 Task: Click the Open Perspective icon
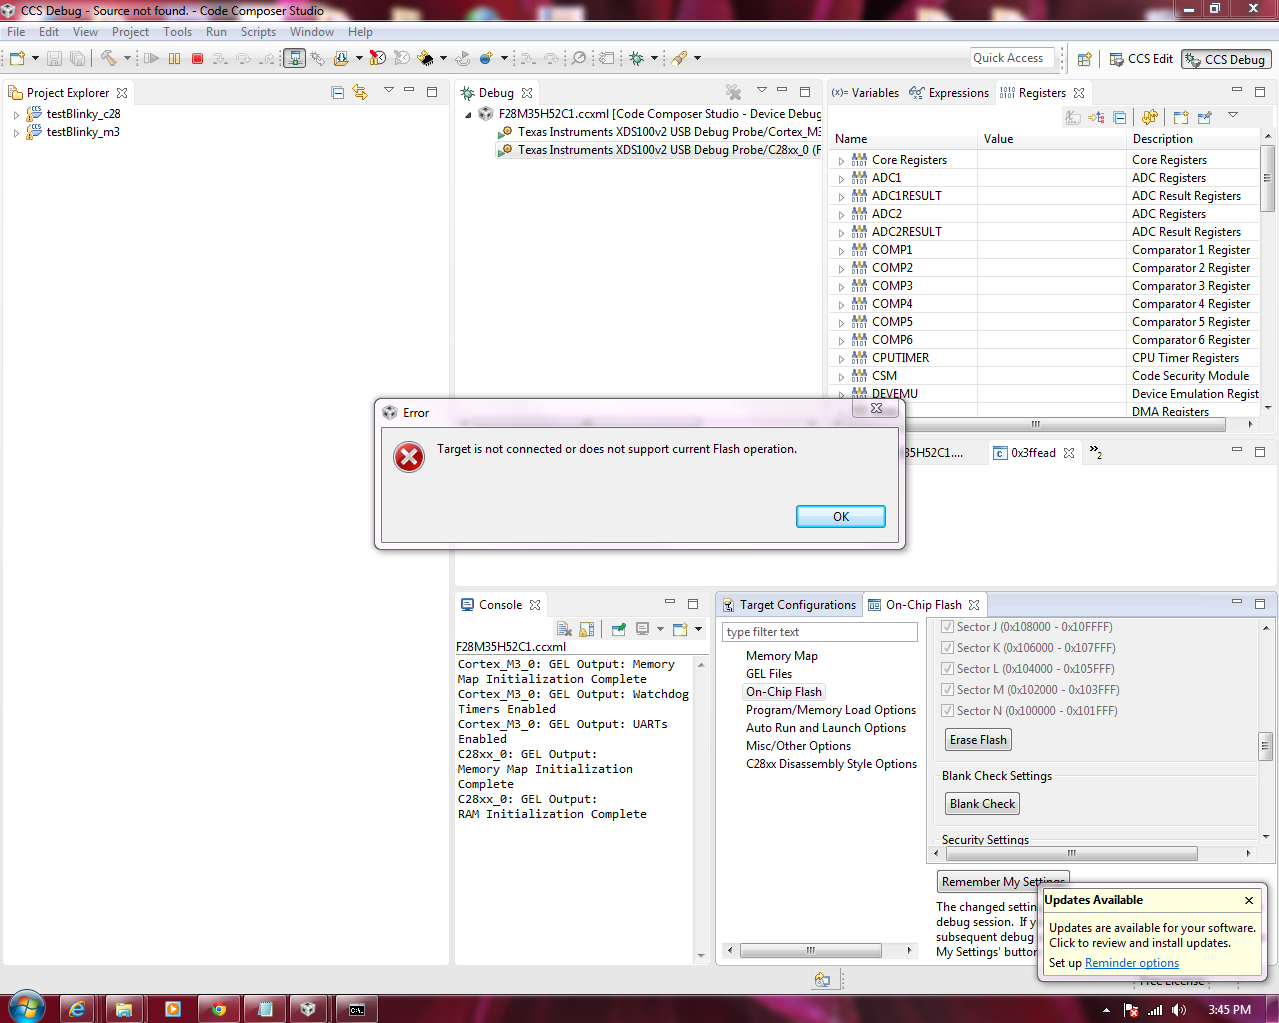click(1084, 59)
